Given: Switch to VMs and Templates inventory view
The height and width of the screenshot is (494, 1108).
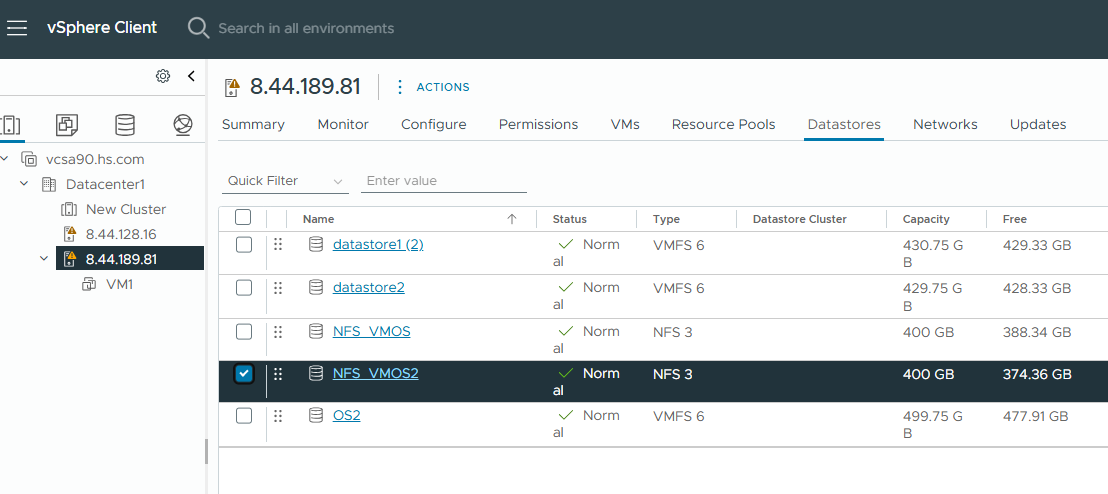Looking at the screenshot, I should (67, 125).
